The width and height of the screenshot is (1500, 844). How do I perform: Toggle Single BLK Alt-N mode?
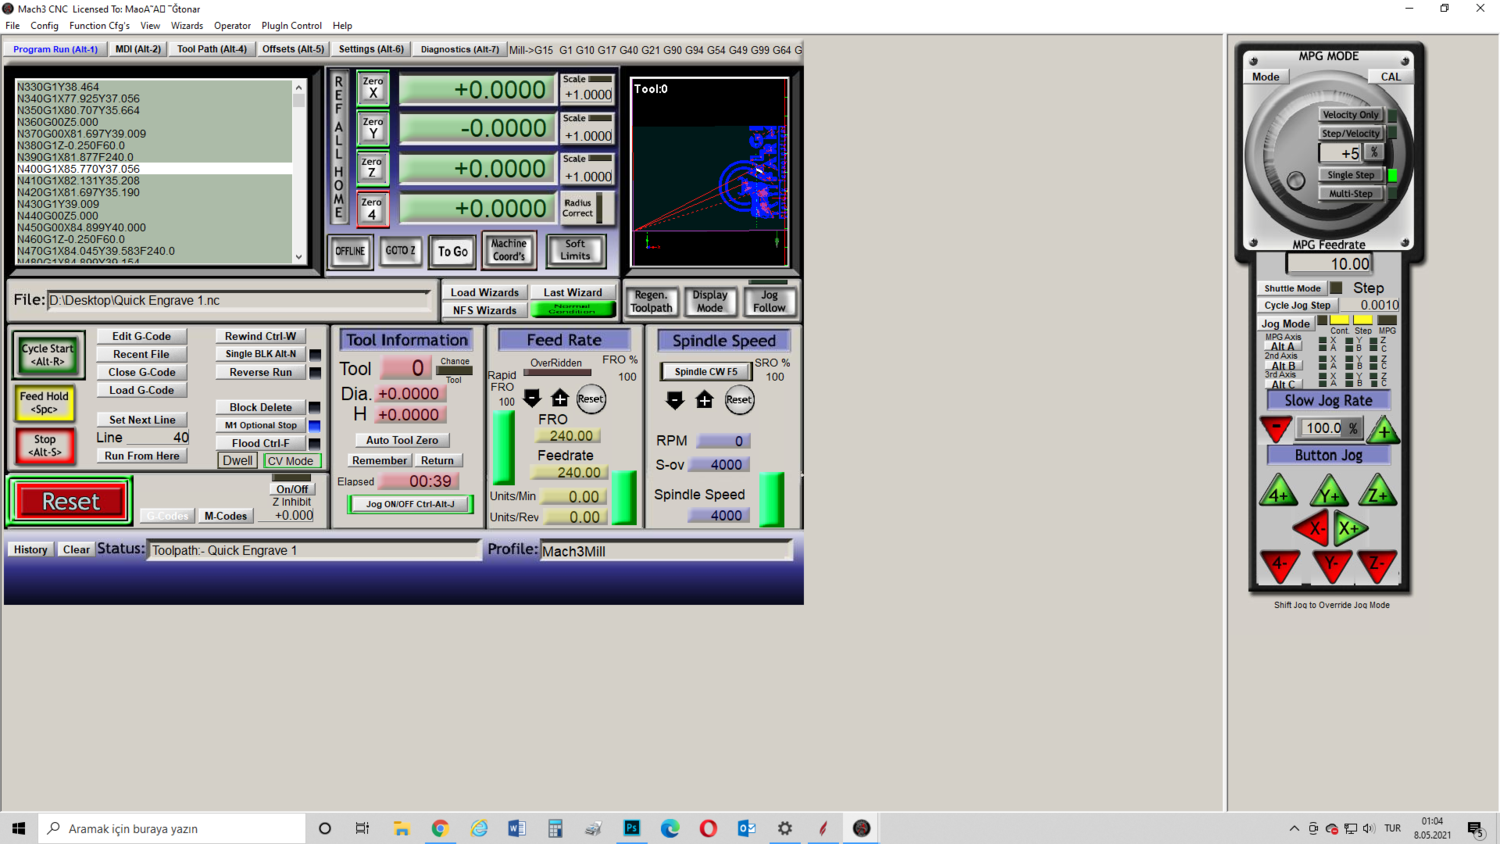(x=261, y=354)
